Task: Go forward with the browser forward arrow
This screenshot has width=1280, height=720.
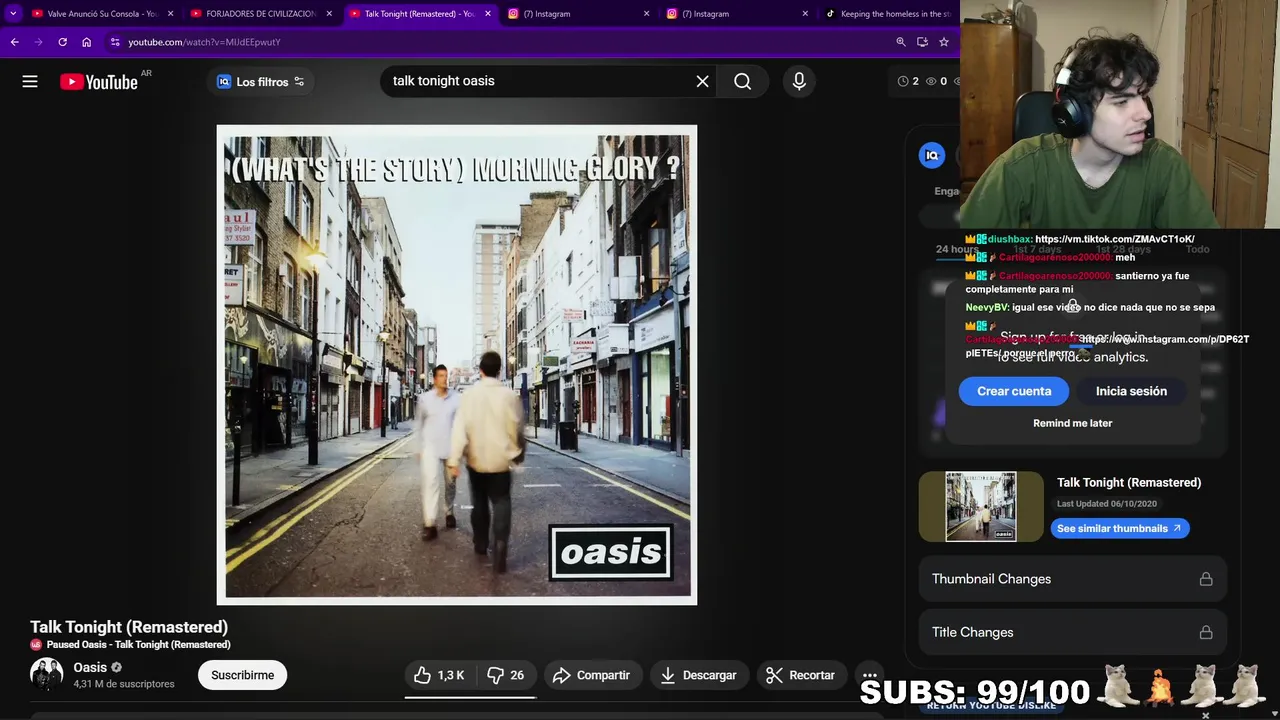Action: 38,42
